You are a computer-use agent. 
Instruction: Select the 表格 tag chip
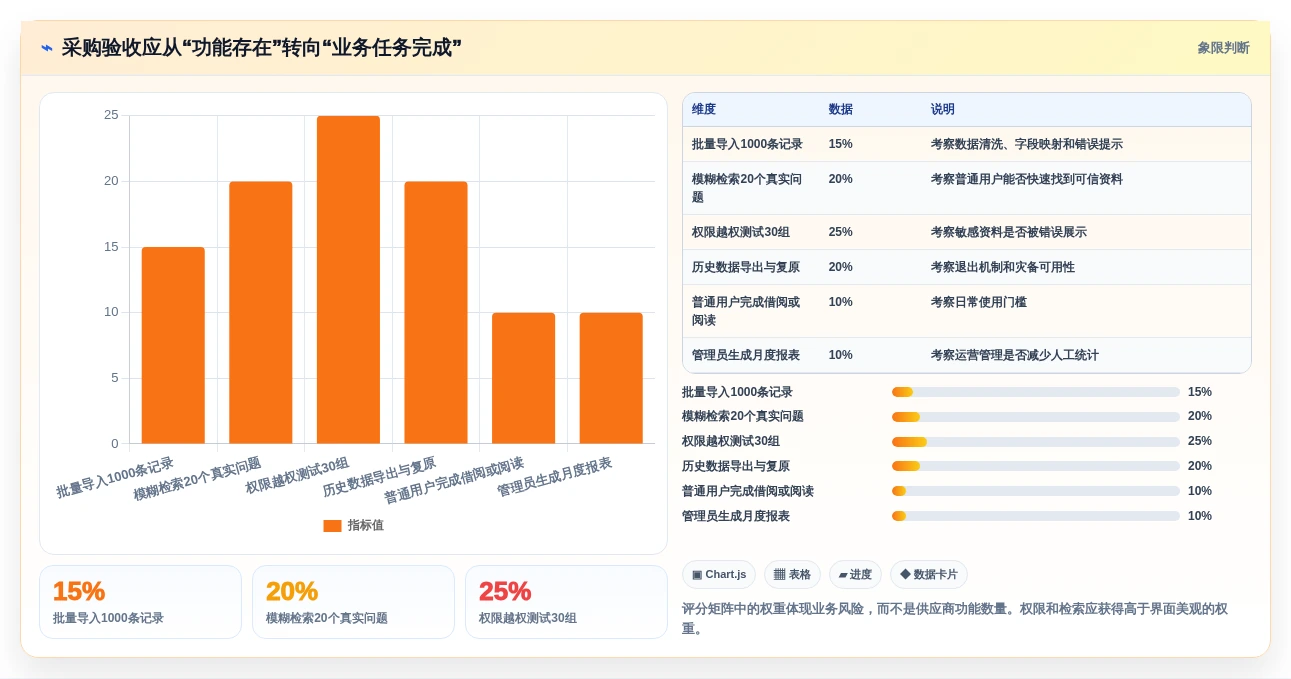pos(792,574)
